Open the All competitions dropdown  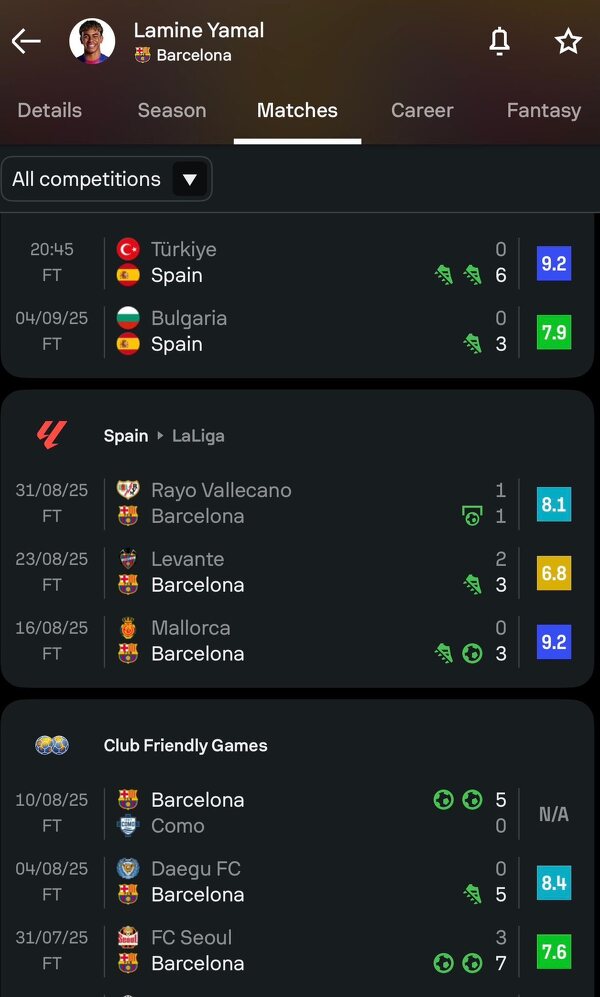(106, 180)
